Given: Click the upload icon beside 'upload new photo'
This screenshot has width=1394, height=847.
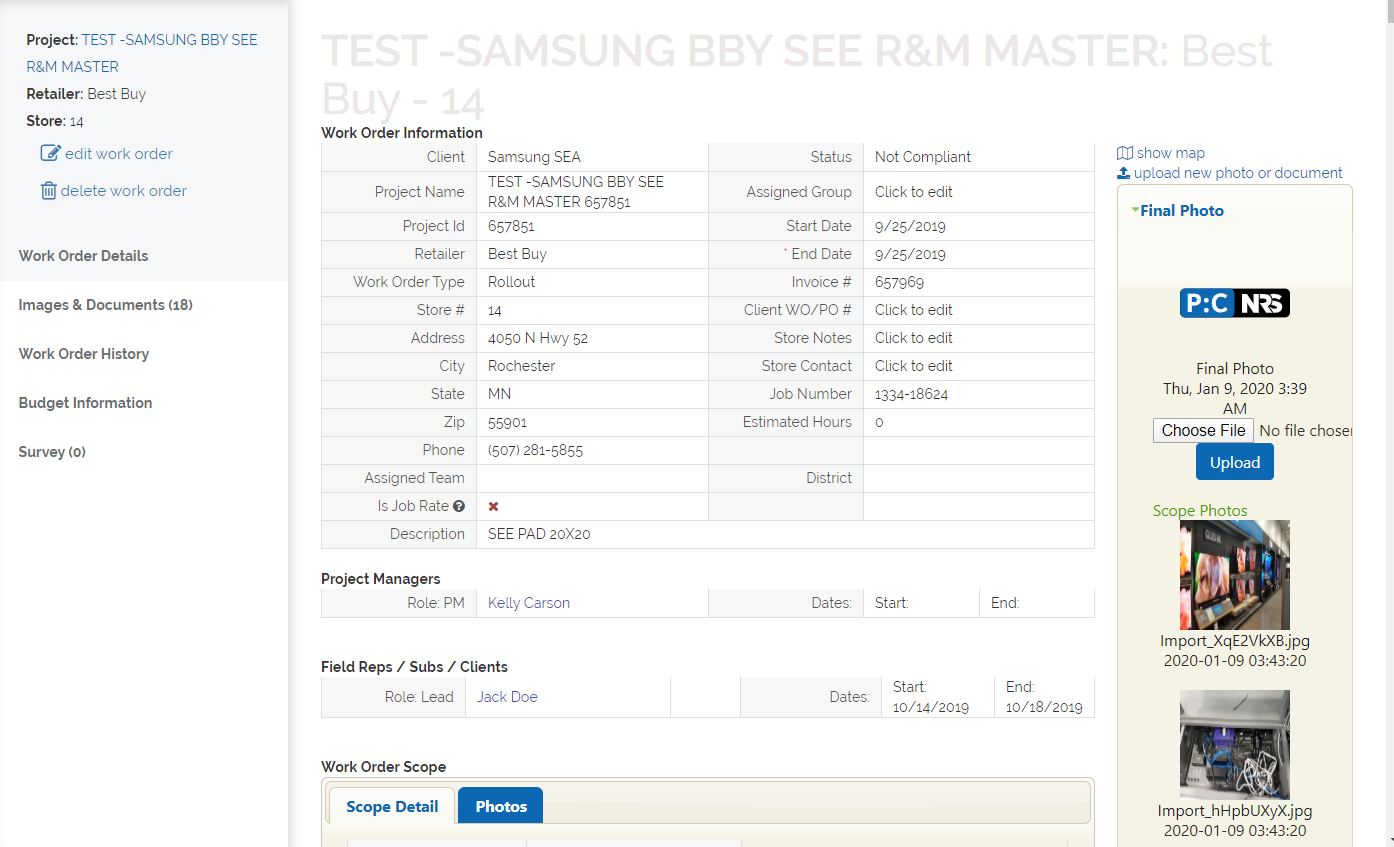Looking at the screenshot, I should click(1124, 173).
